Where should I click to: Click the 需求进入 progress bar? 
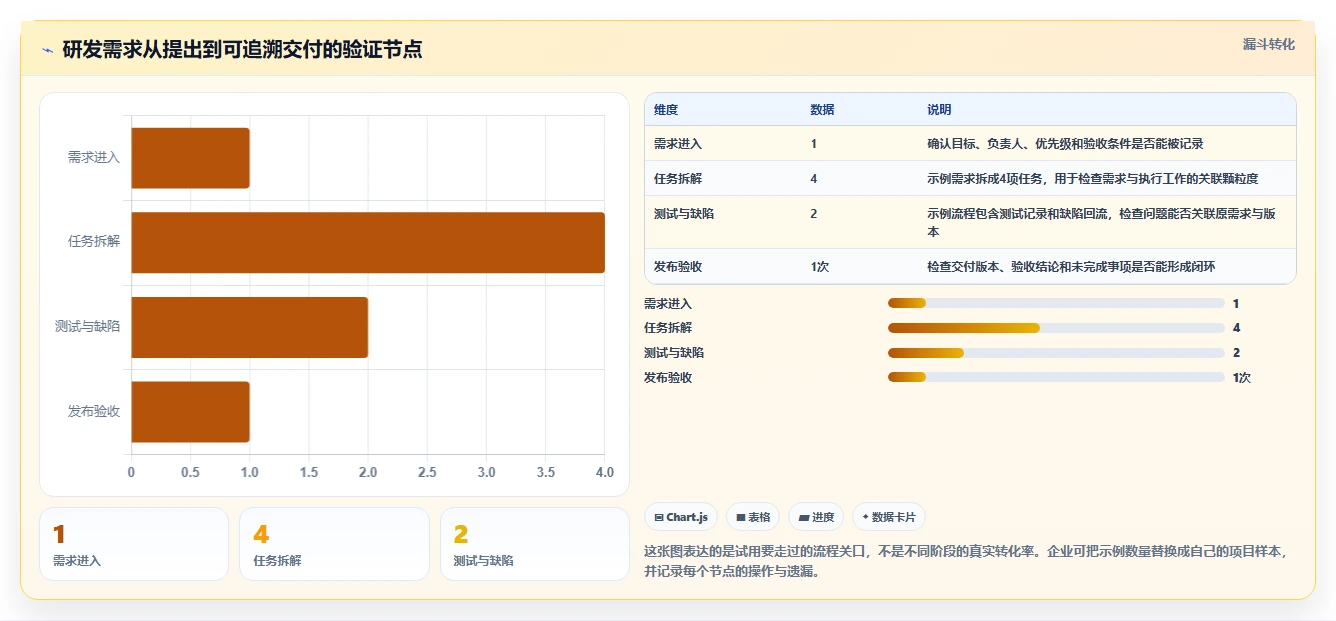point(1056,303)
